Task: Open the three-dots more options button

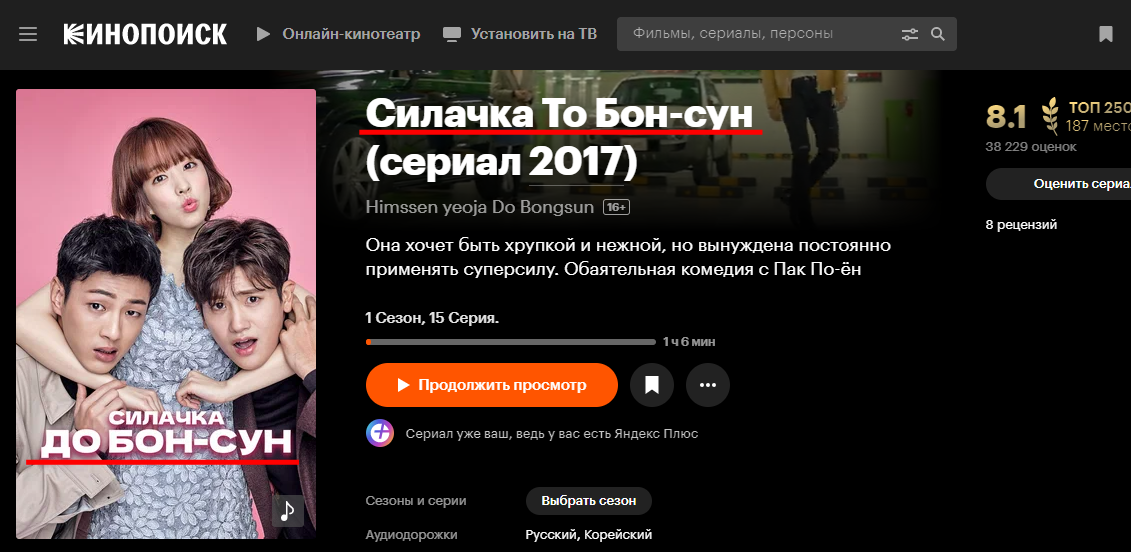Action: [708, 385]
